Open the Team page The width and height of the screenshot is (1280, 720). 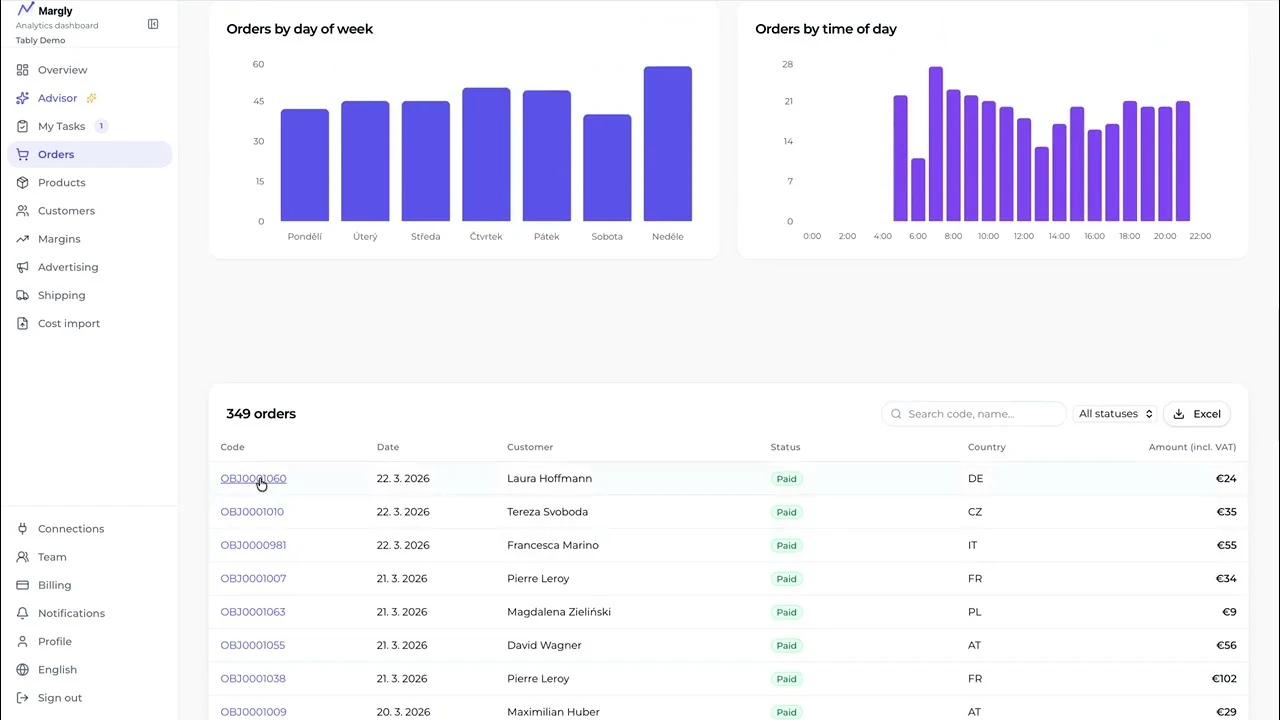[90, 557]
